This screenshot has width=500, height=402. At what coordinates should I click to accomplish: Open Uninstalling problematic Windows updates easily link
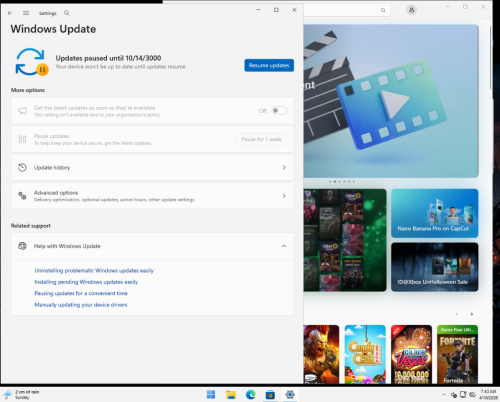tap(94, 270)
